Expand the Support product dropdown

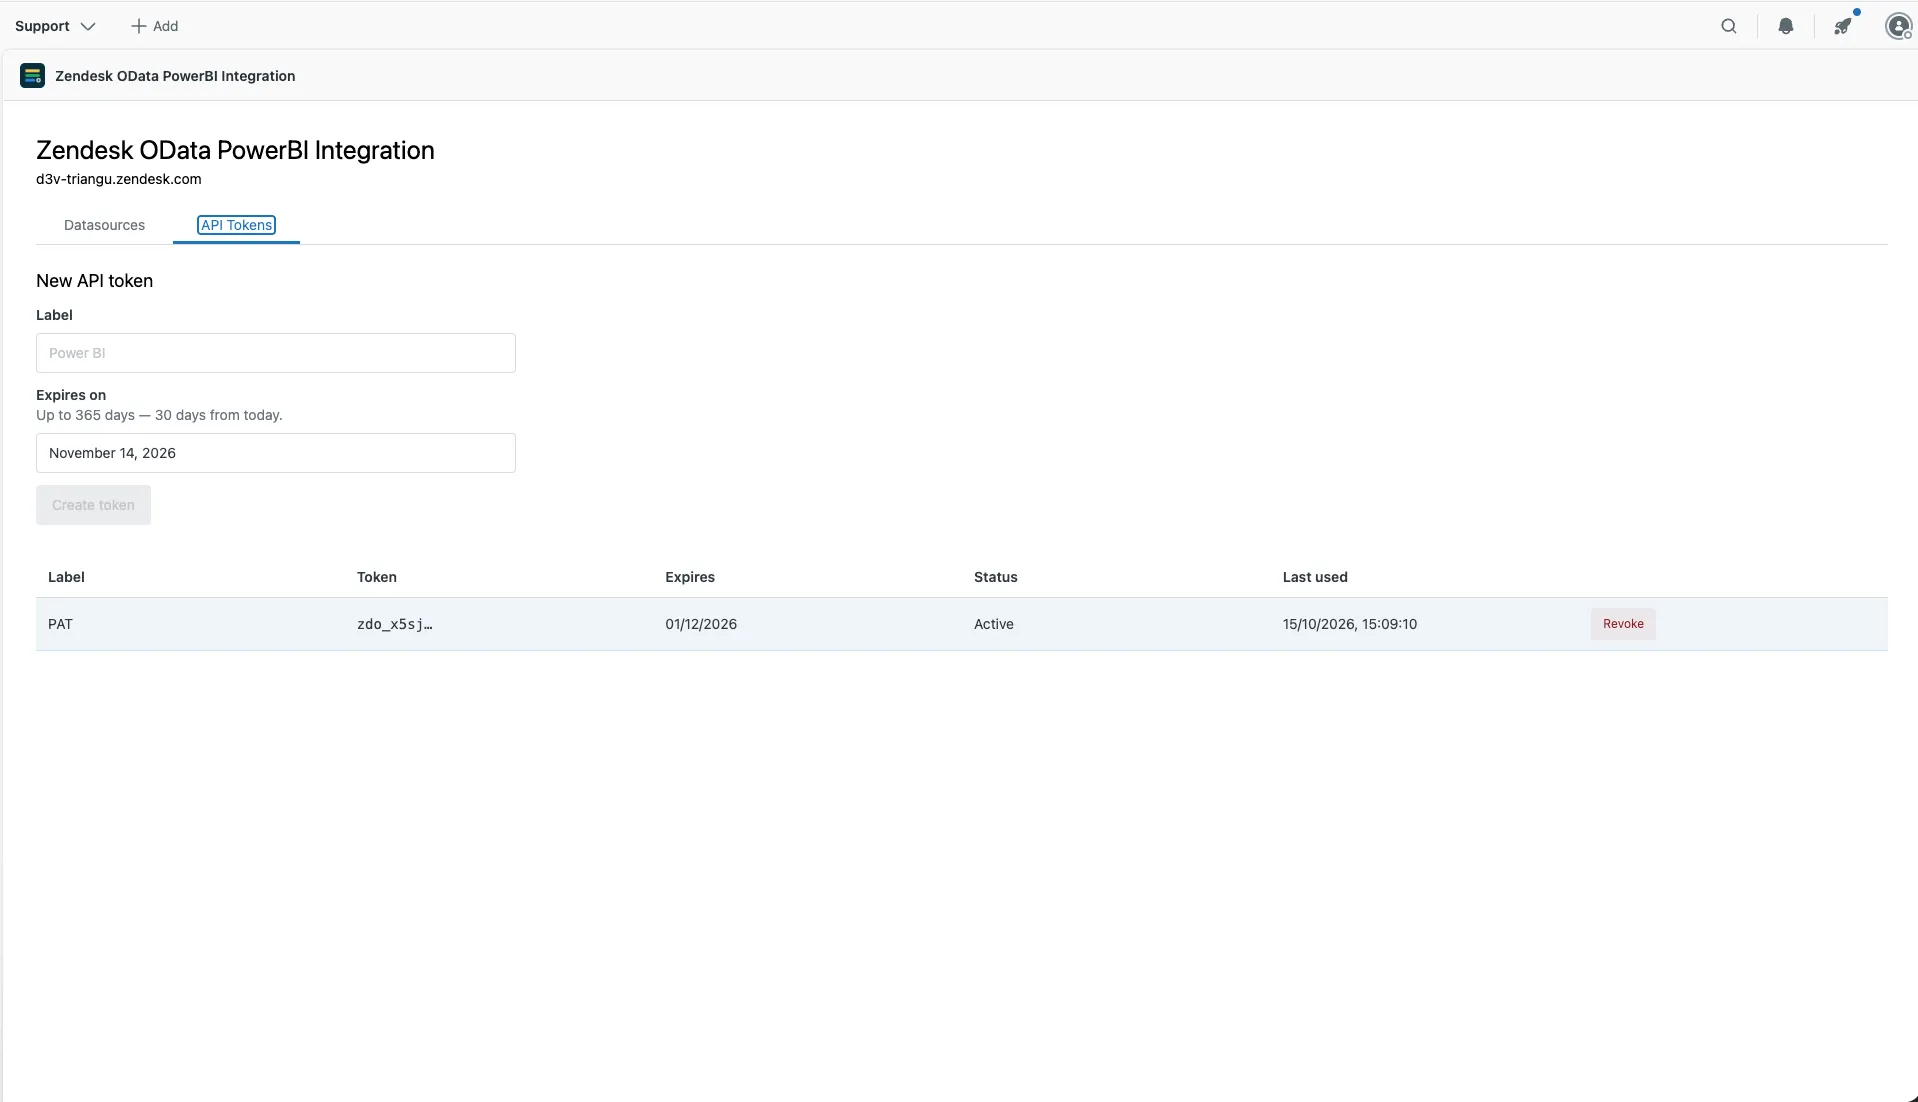[x=55, y=26]
